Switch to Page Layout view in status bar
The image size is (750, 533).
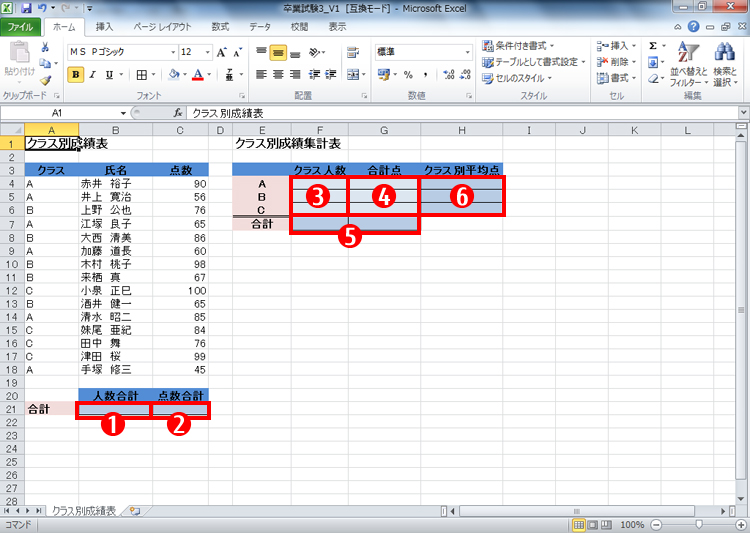click(x=592, y=525)
